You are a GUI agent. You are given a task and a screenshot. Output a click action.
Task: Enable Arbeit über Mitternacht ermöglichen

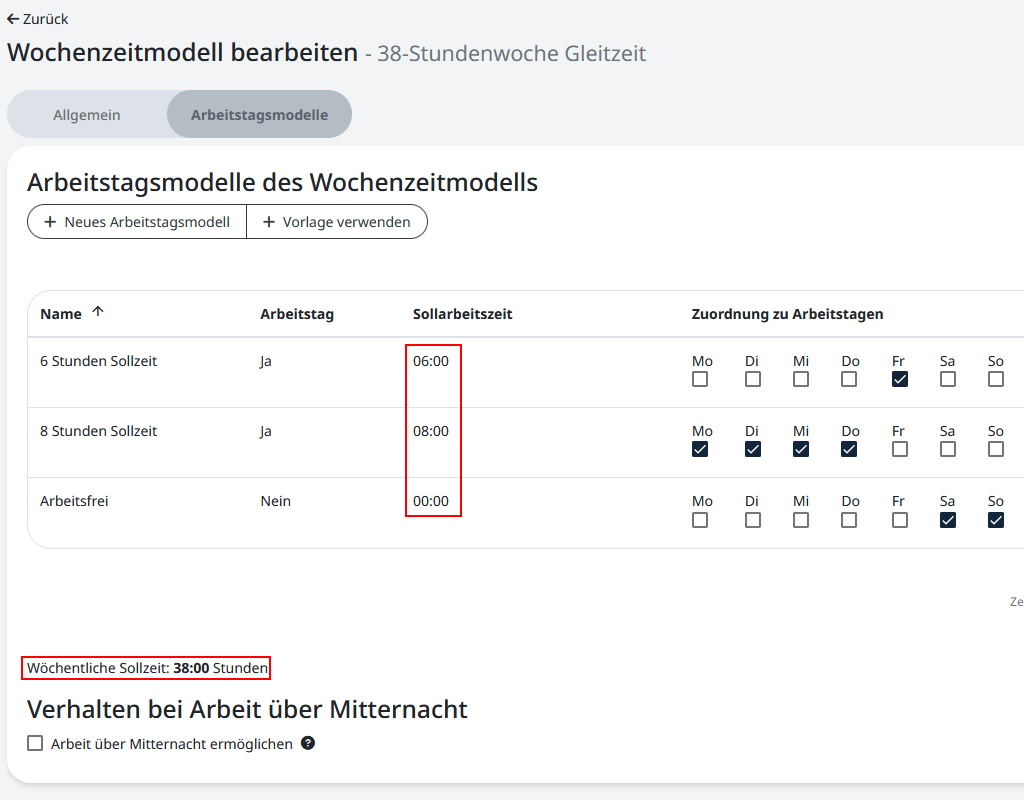point(35,743)
